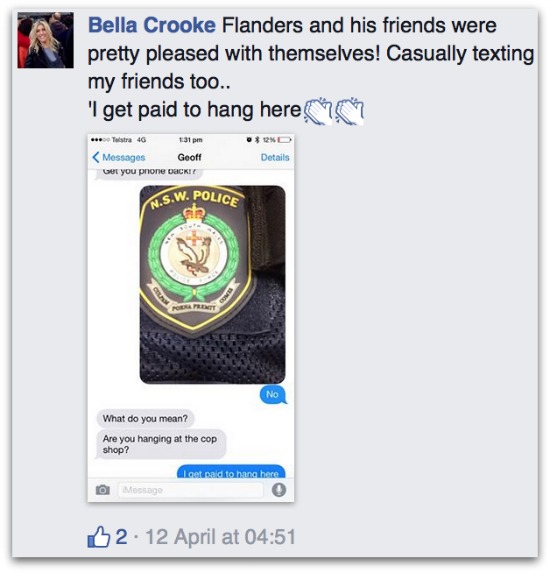This screenshot has height=573, width=550.
Task: Tap the microphone dictation icon
Action: point(279,490)
